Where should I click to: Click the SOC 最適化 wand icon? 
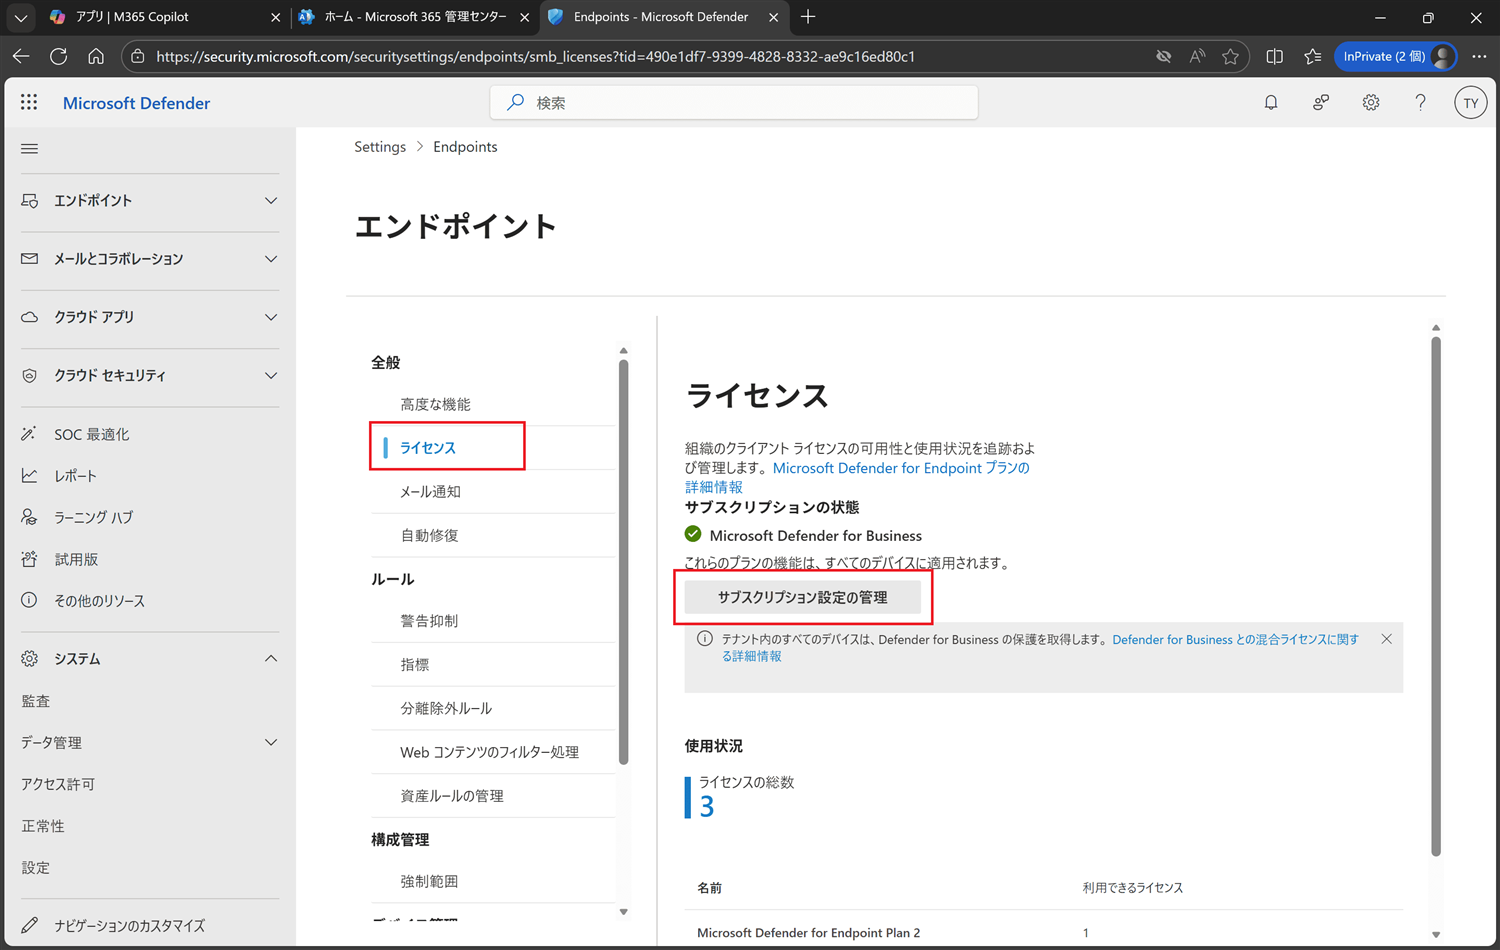30,434
